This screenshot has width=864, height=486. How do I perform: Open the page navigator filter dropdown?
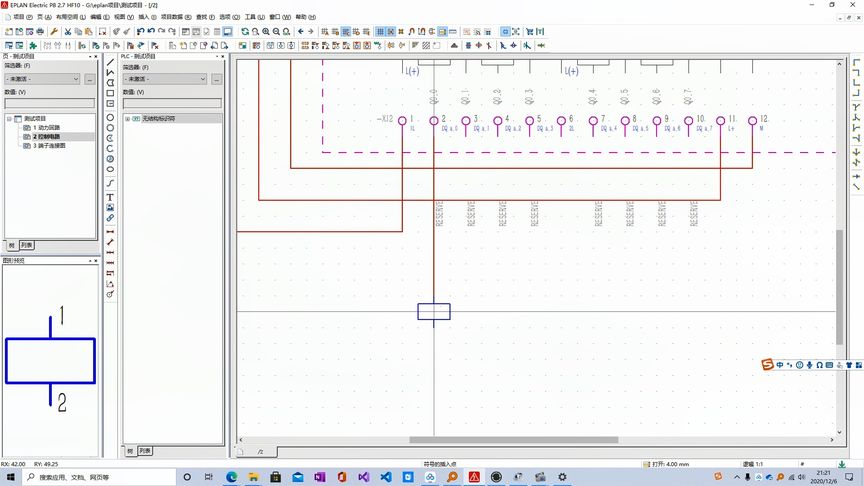click(42, 79)
